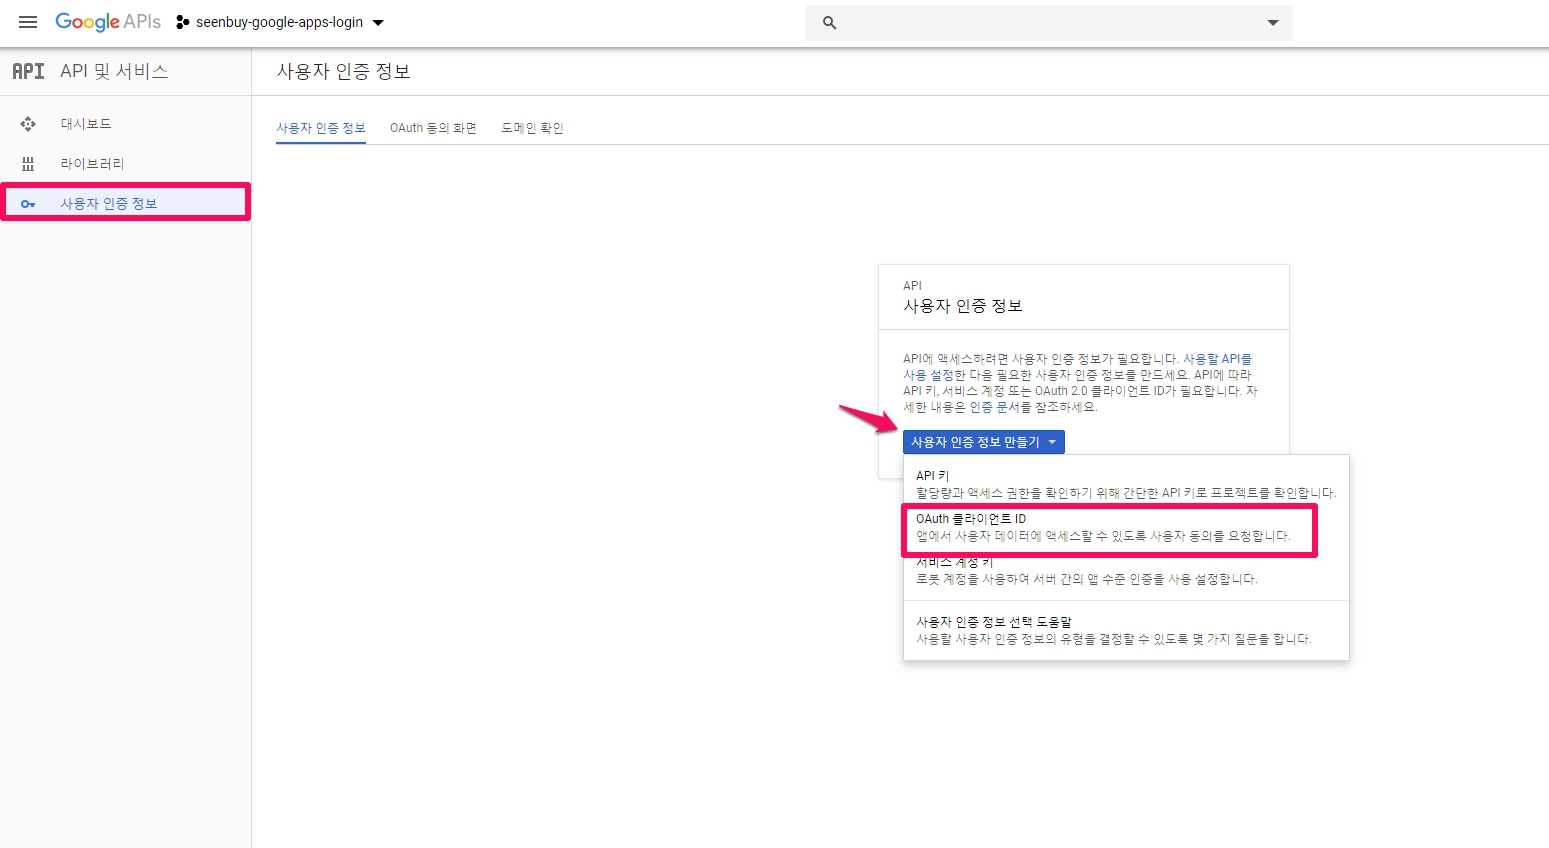
Task: Toggle the 사용자 인증 정보 만들기 dropdown button
Action: coord(983,442)
